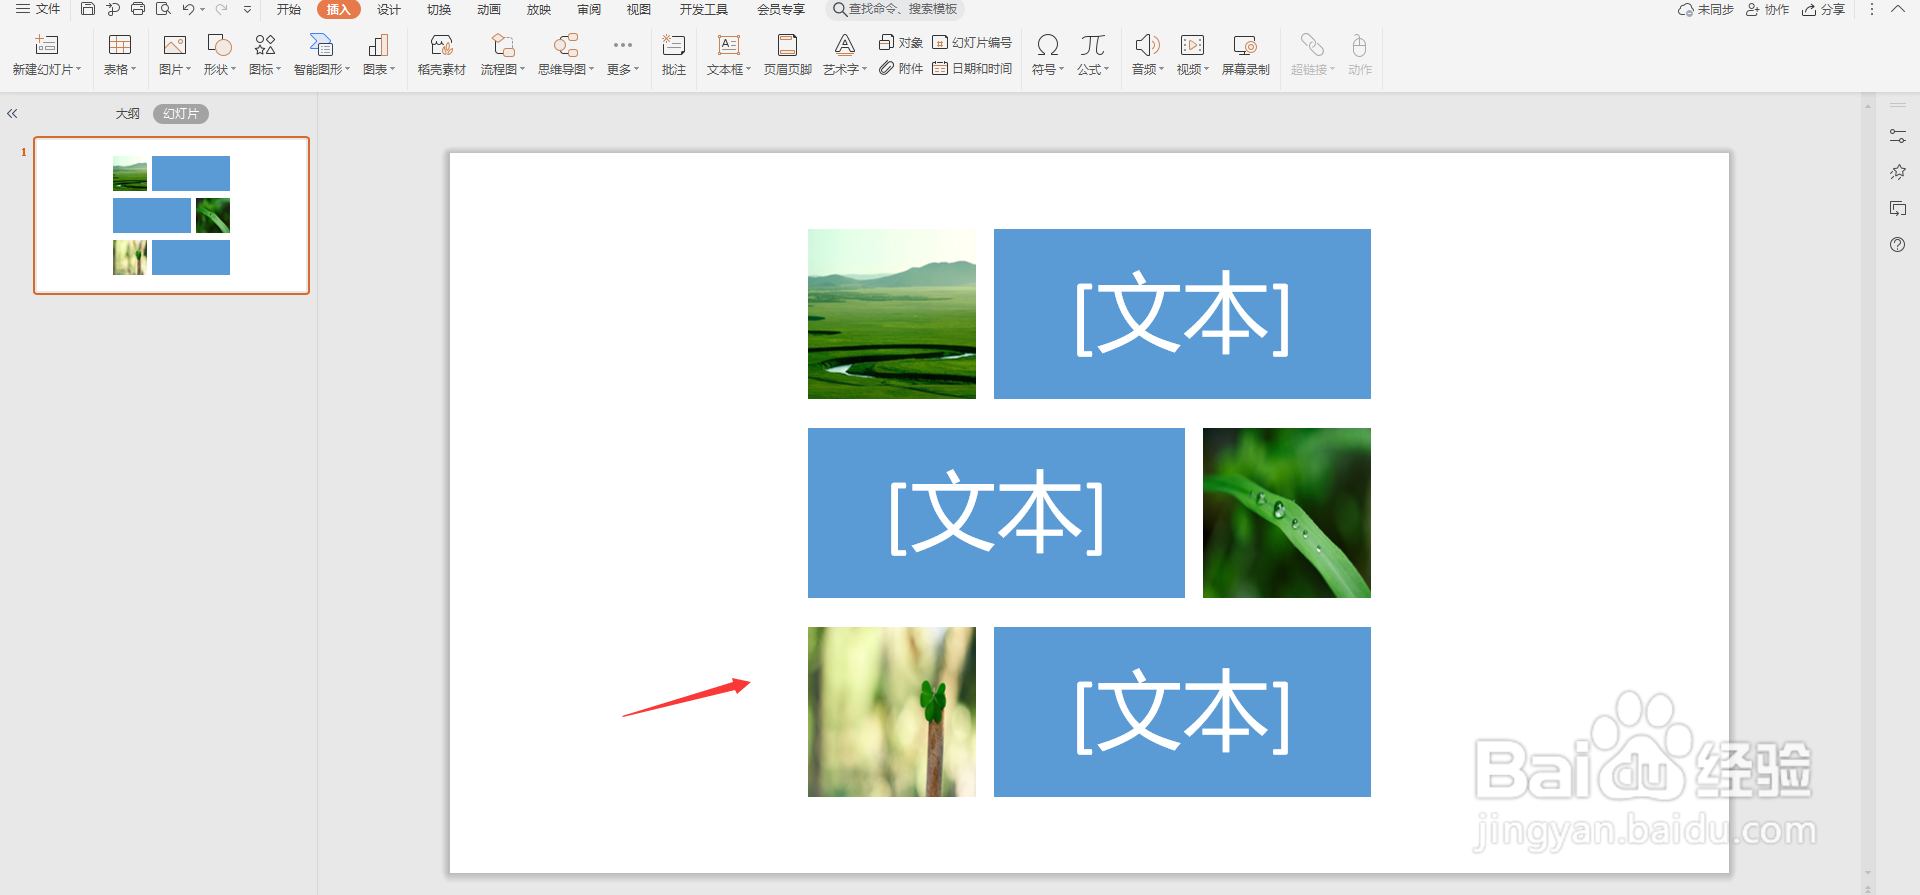Select the clover sprout image on slide
The height and width of the screenshot is (895, 1920).
892,712
